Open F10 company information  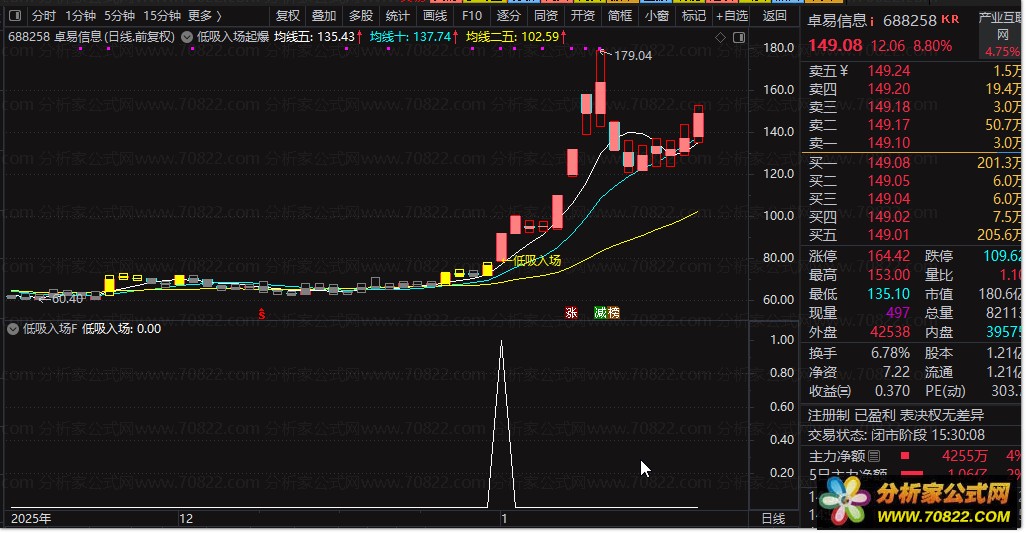click(x=472, y=16)
